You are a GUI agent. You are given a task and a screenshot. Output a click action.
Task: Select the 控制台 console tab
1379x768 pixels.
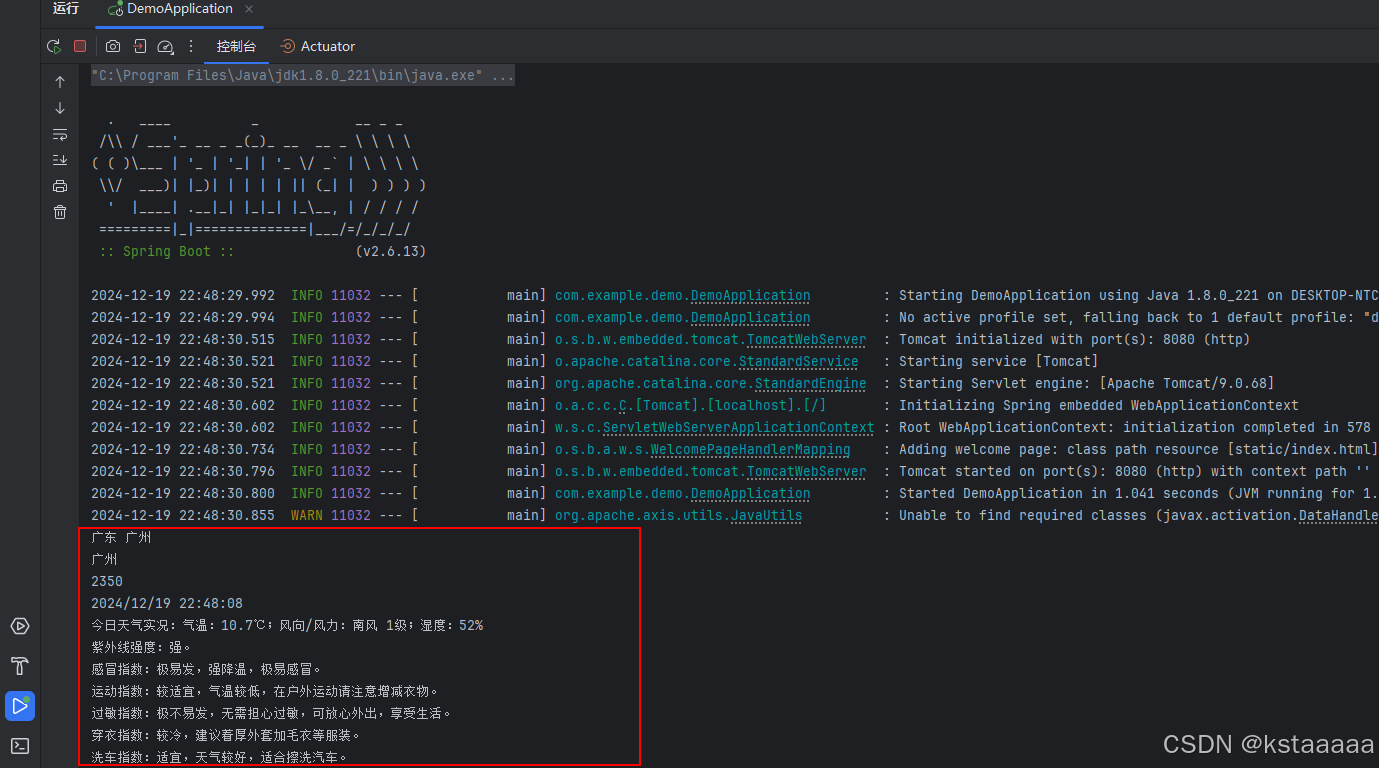pos(236,46)
